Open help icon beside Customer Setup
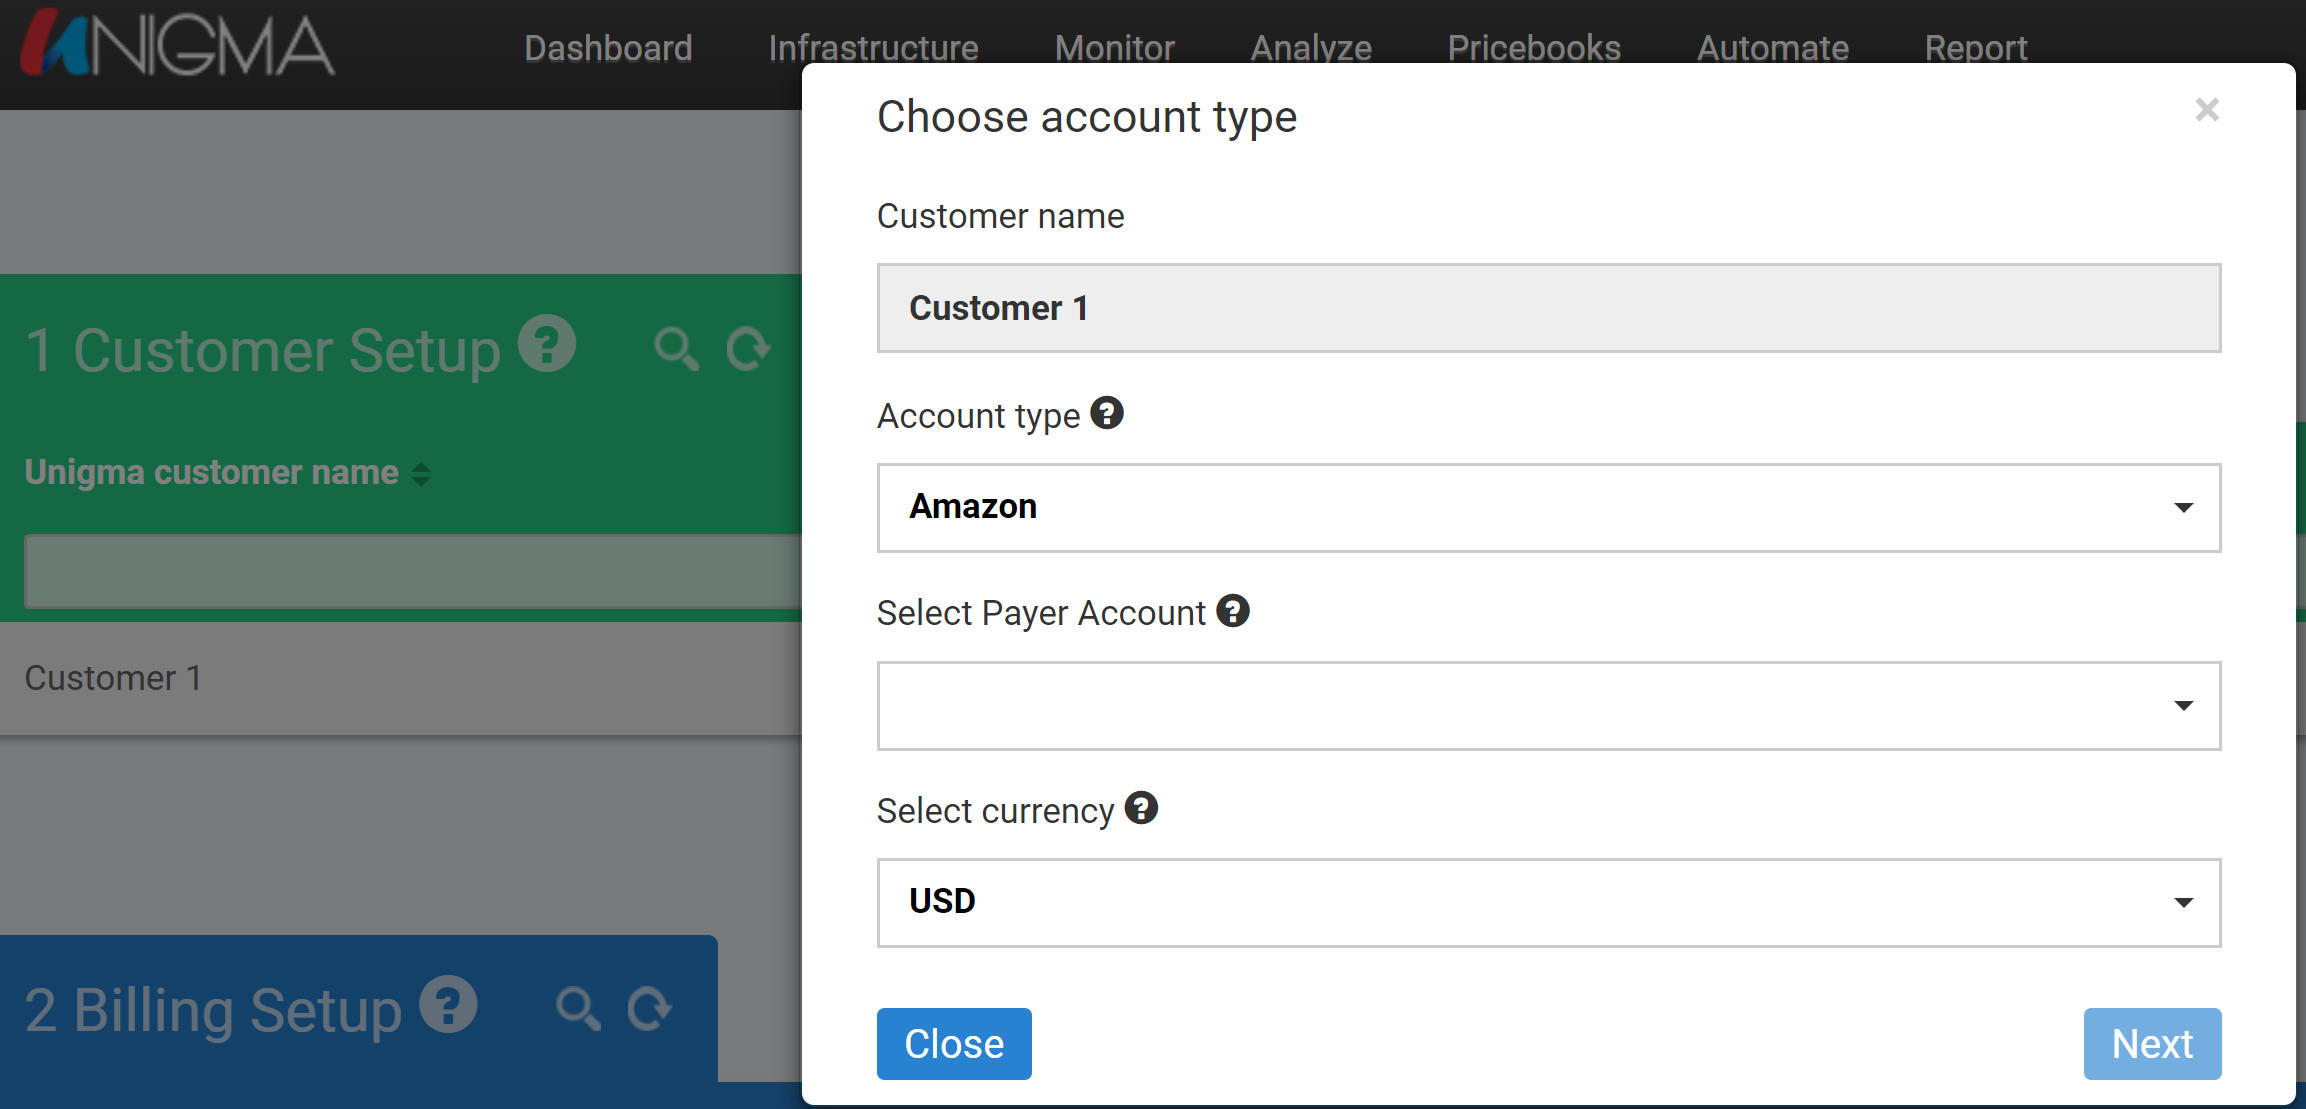Screen dimensions: 2306x1109 pyautogui.click(x=547, y=344)
